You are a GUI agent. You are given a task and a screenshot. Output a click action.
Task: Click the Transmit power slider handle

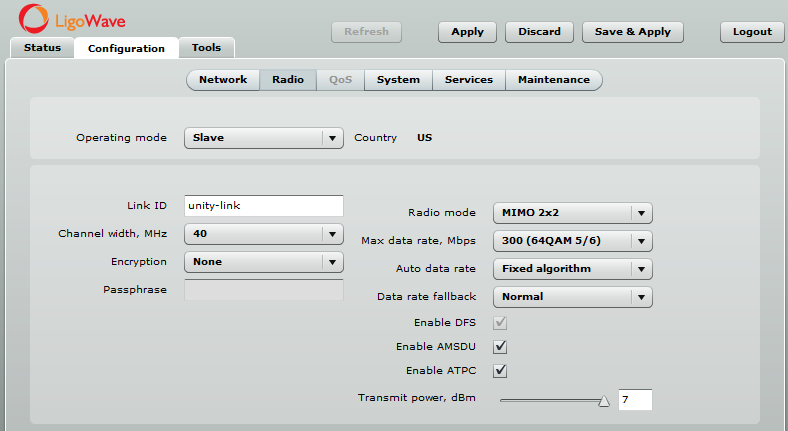pyautogui.click(x=603, y=401)
